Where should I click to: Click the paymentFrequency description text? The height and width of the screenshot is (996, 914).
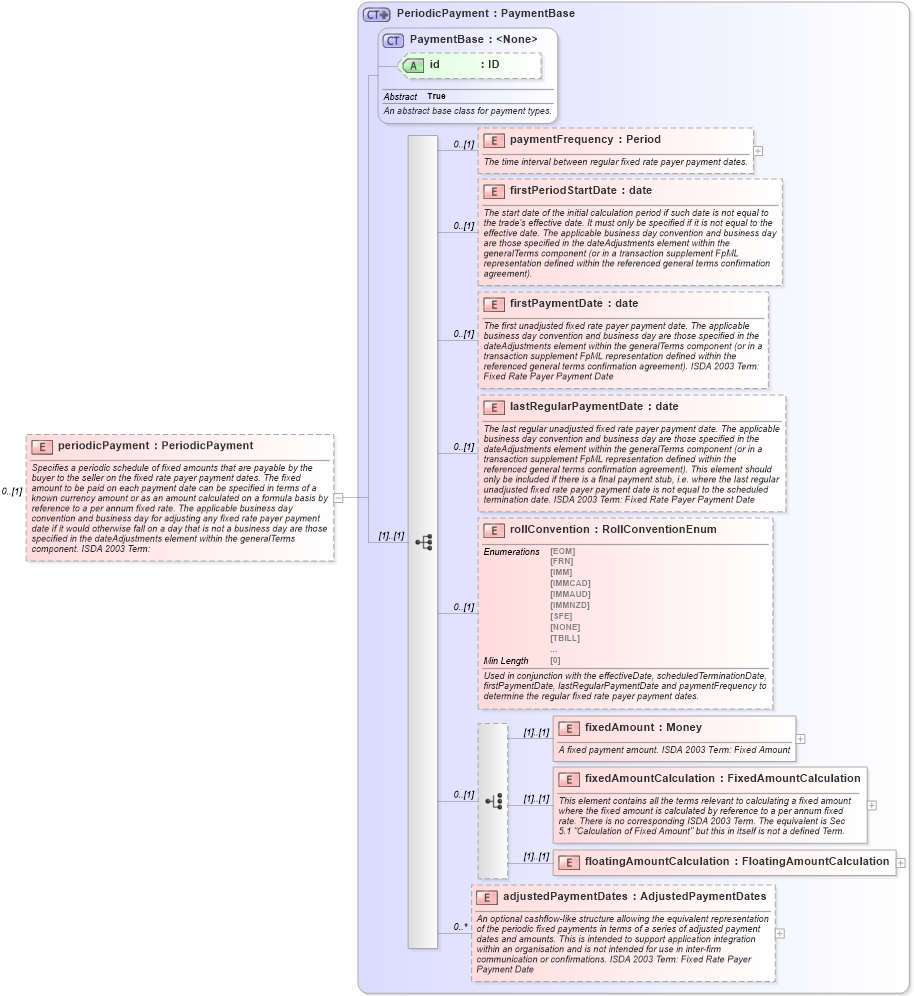(615, 162)
